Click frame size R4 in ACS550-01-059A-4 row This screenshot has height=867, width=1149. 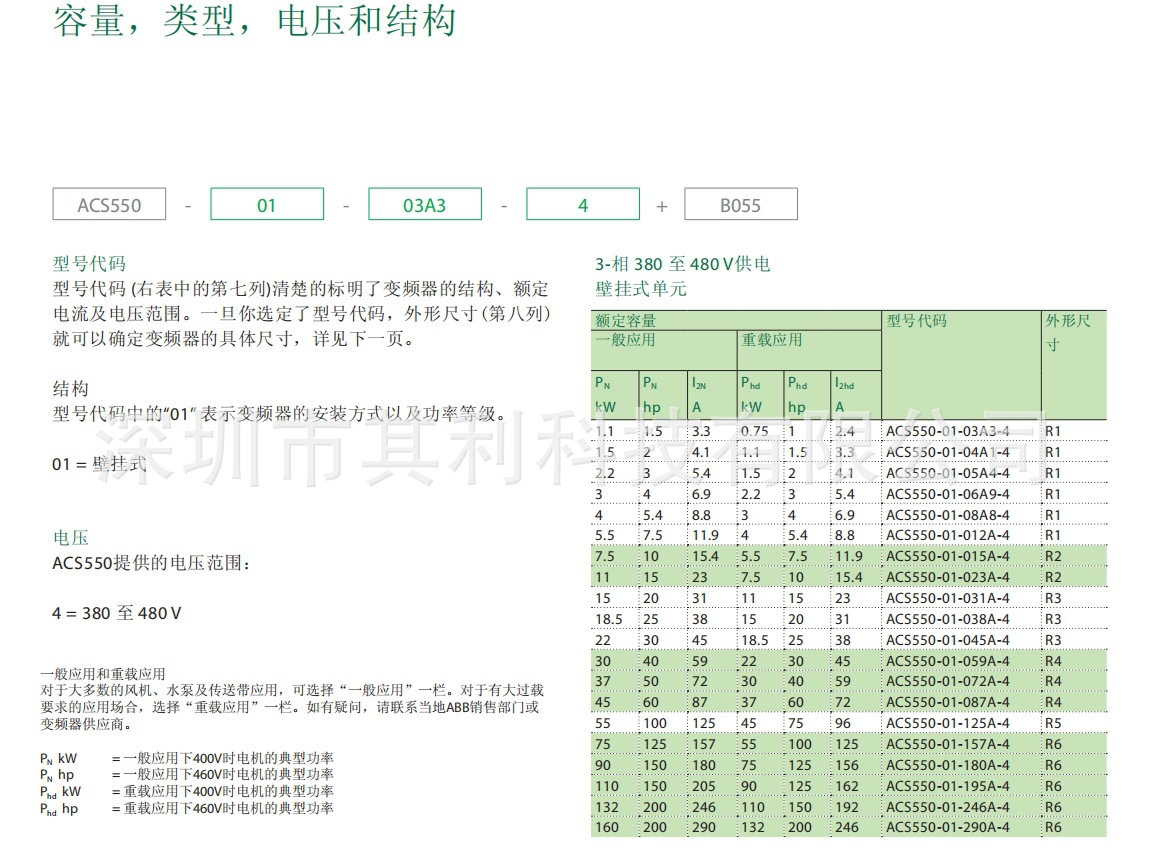[x=1053, y=661]
